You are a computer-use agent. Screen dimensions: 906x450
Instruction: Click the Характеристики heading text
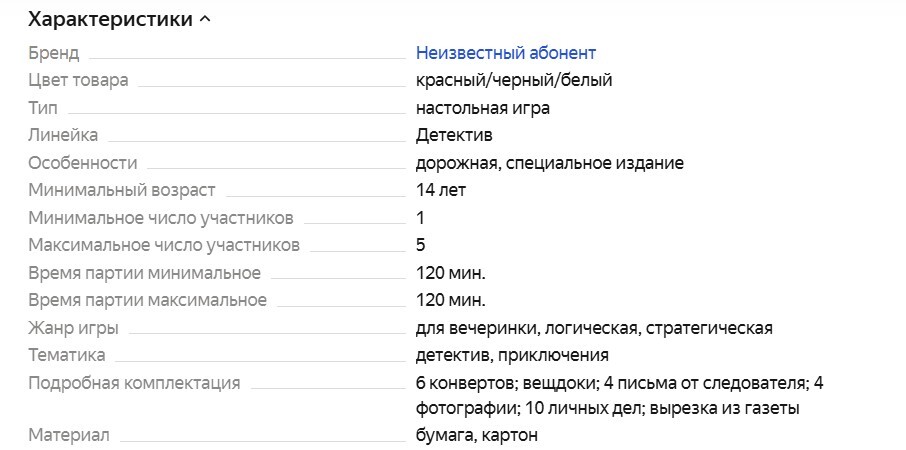click(110, 19)
